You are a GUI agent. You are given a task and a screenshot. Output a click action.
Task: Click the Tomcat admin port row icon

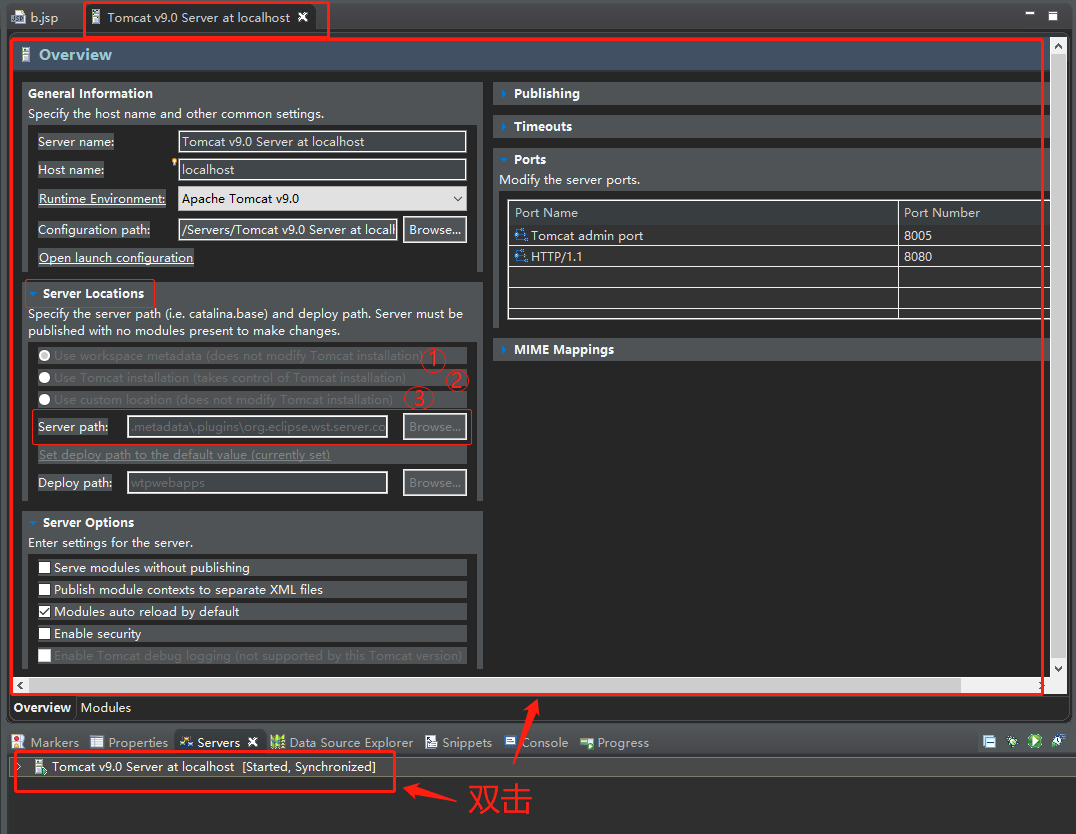521,235
